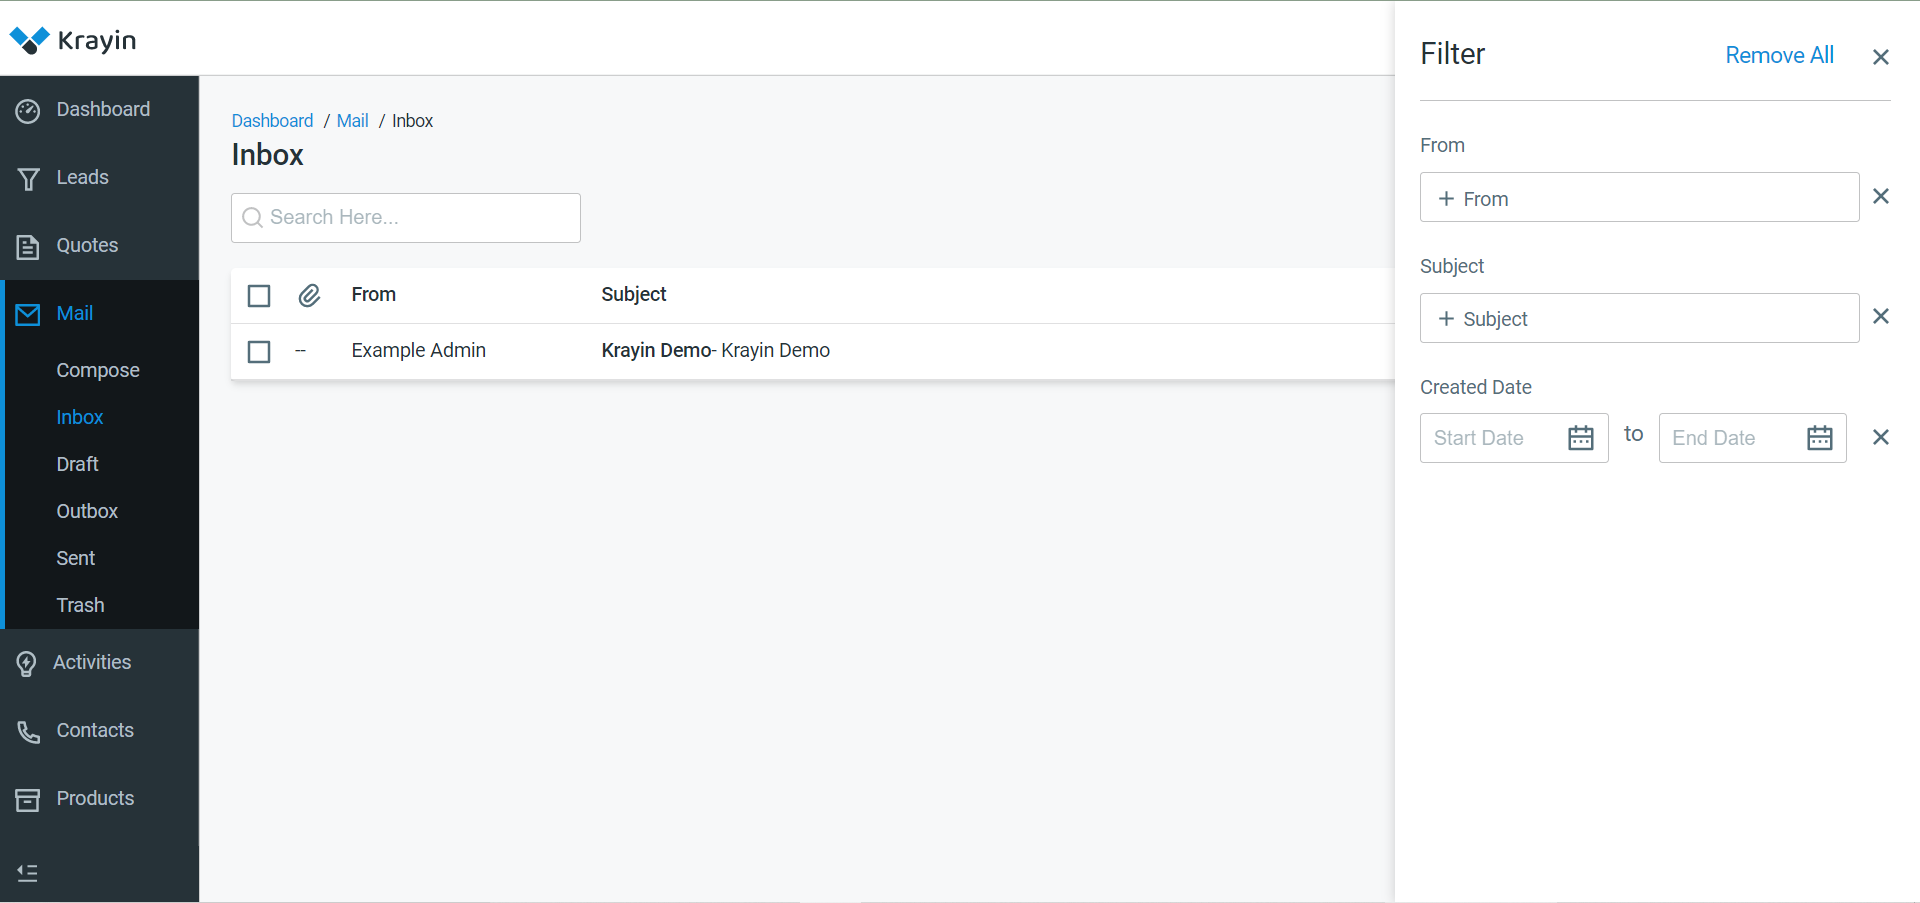Open Activities using the lightbulb icon
This screenshot has height=903, width=1920.
28,662
